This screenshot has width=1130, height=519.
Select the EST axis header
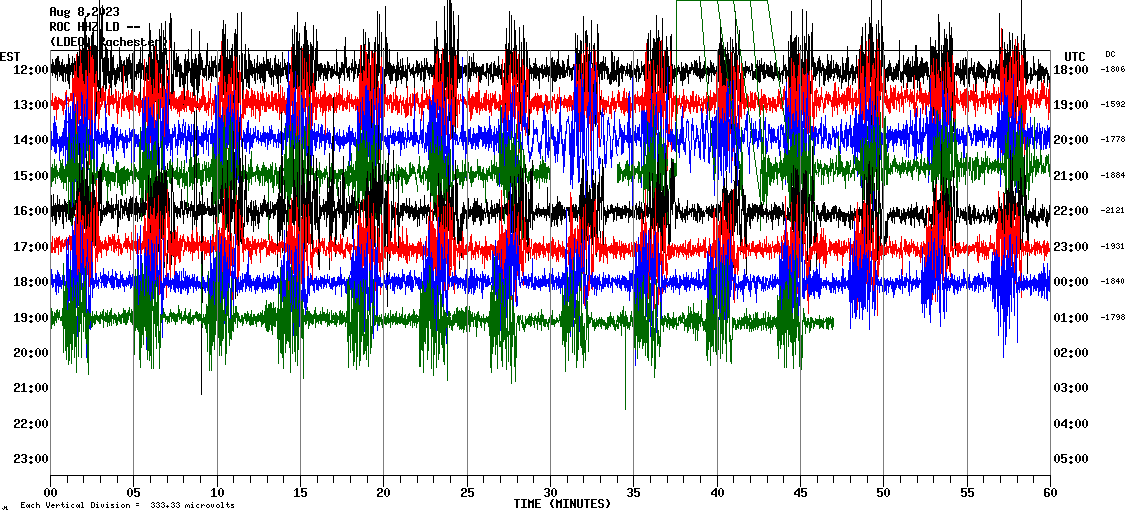(10, 56)
